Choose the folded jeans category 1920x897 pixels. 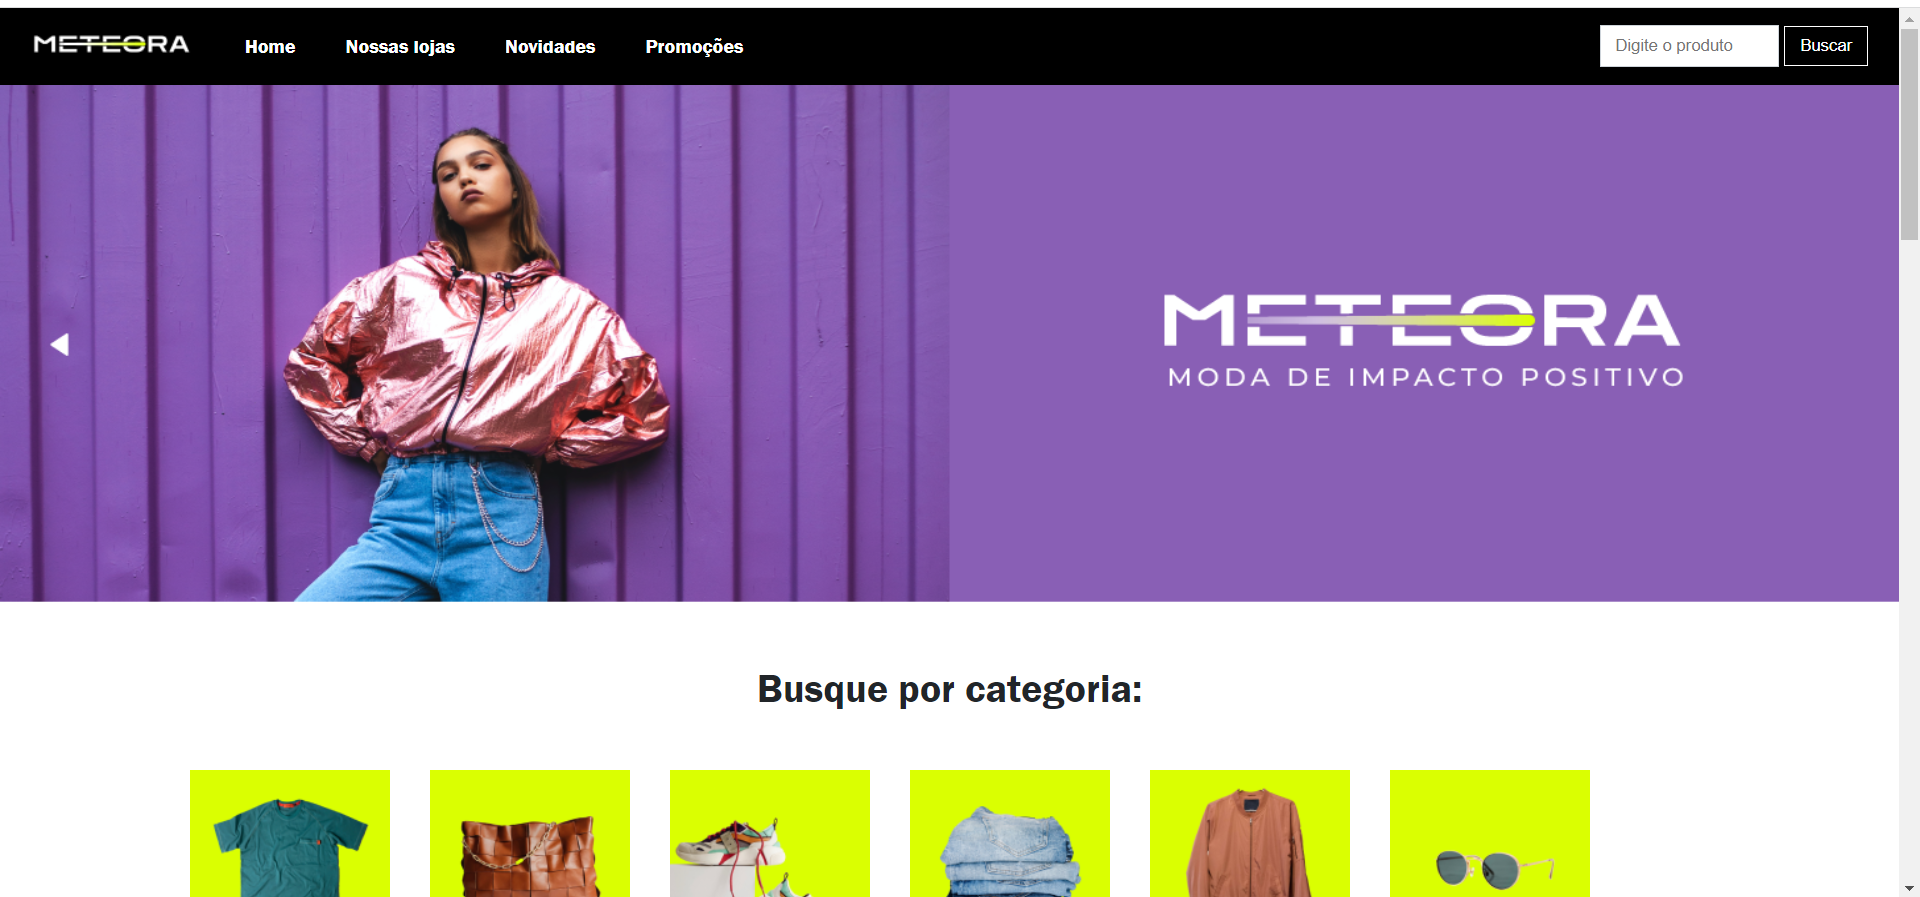1010,833
